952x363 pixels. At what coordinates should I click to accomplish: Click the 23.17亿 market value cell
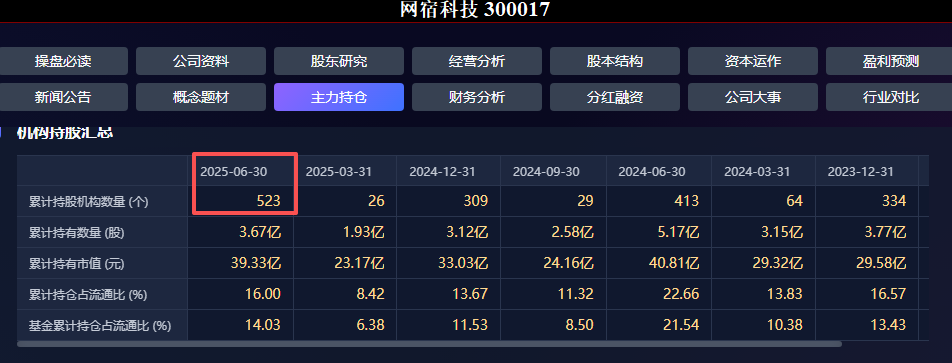[x=345, y=263]
